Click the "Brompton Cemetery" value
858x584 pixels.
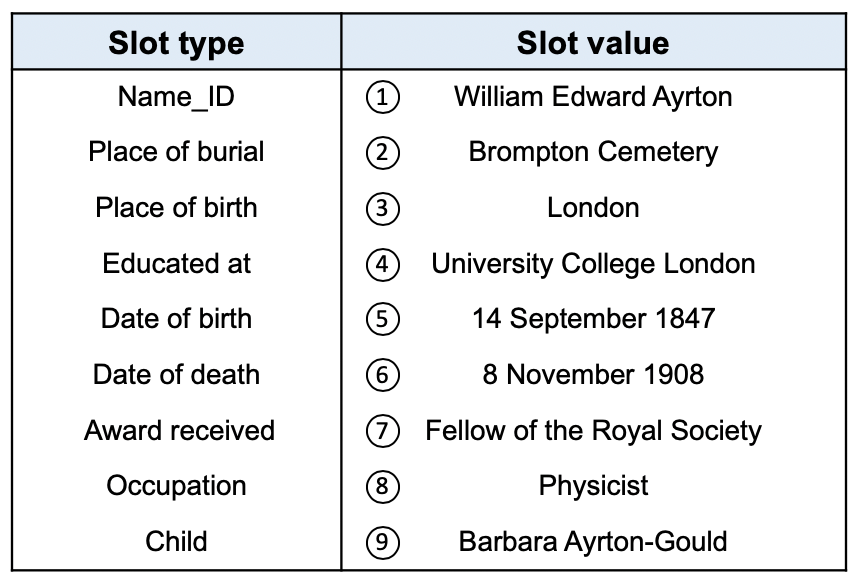[593, 153]
